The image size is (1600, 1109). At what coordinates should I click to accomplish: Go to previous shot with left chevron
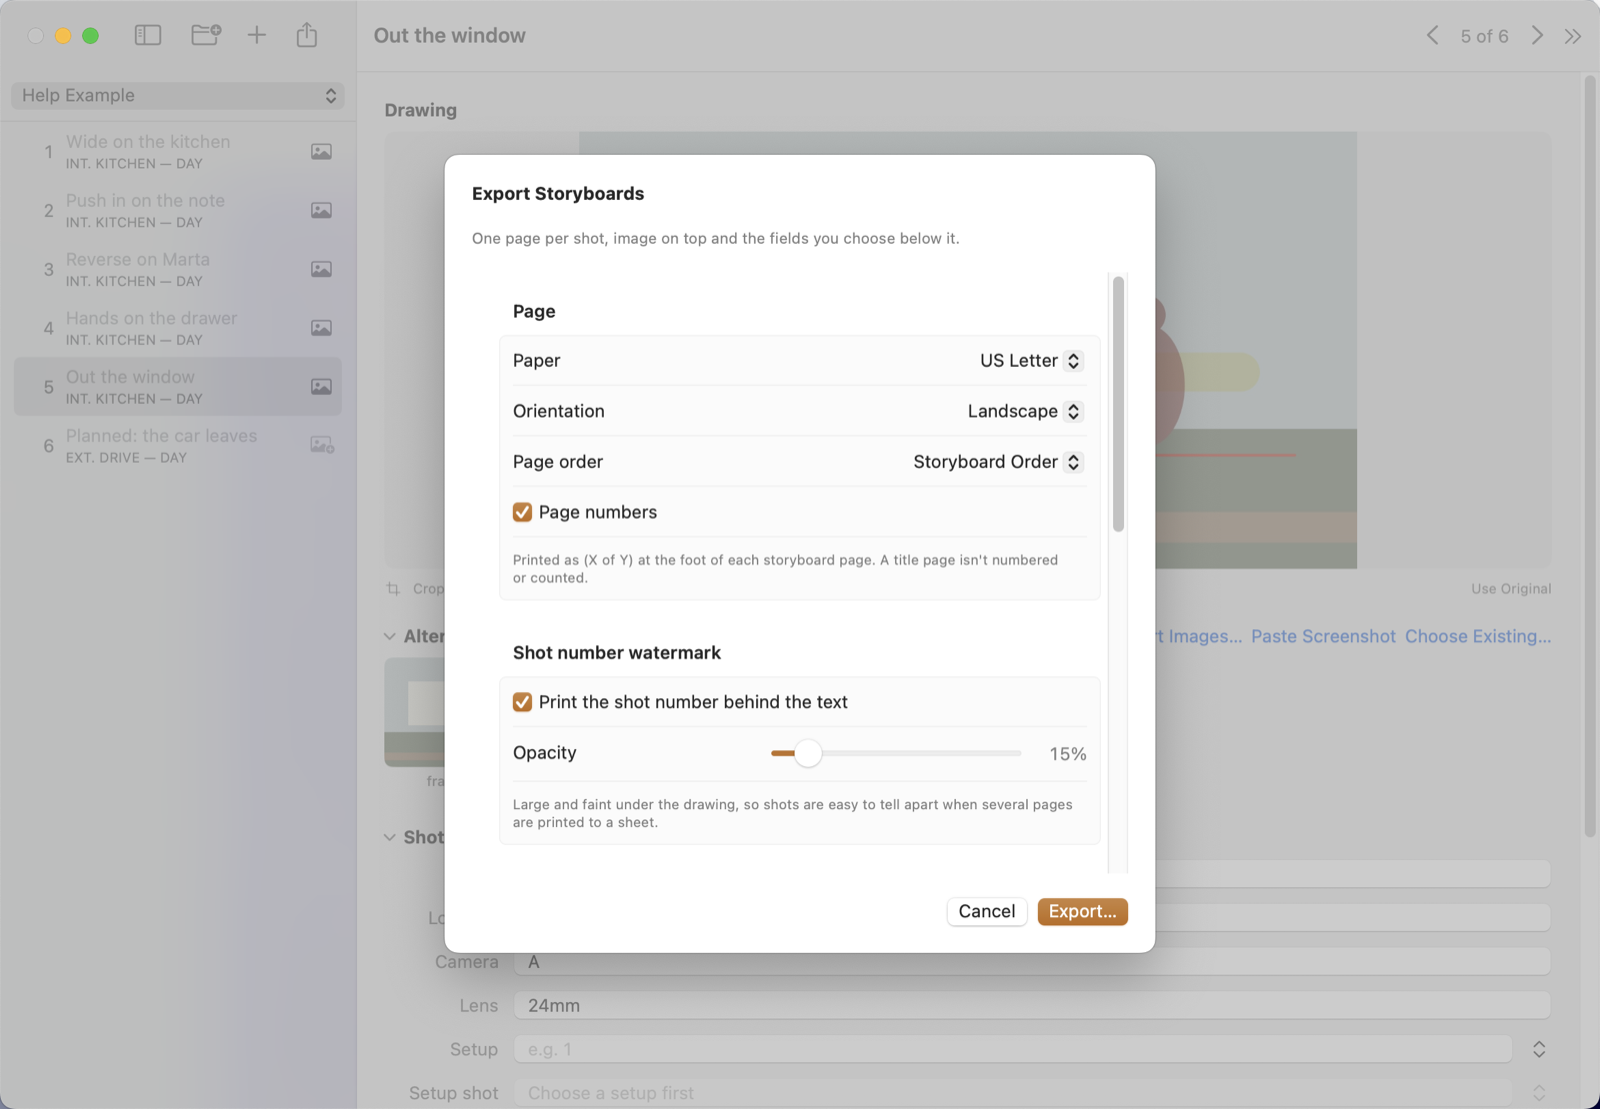pyautogui.click(x=1433, y=36)
